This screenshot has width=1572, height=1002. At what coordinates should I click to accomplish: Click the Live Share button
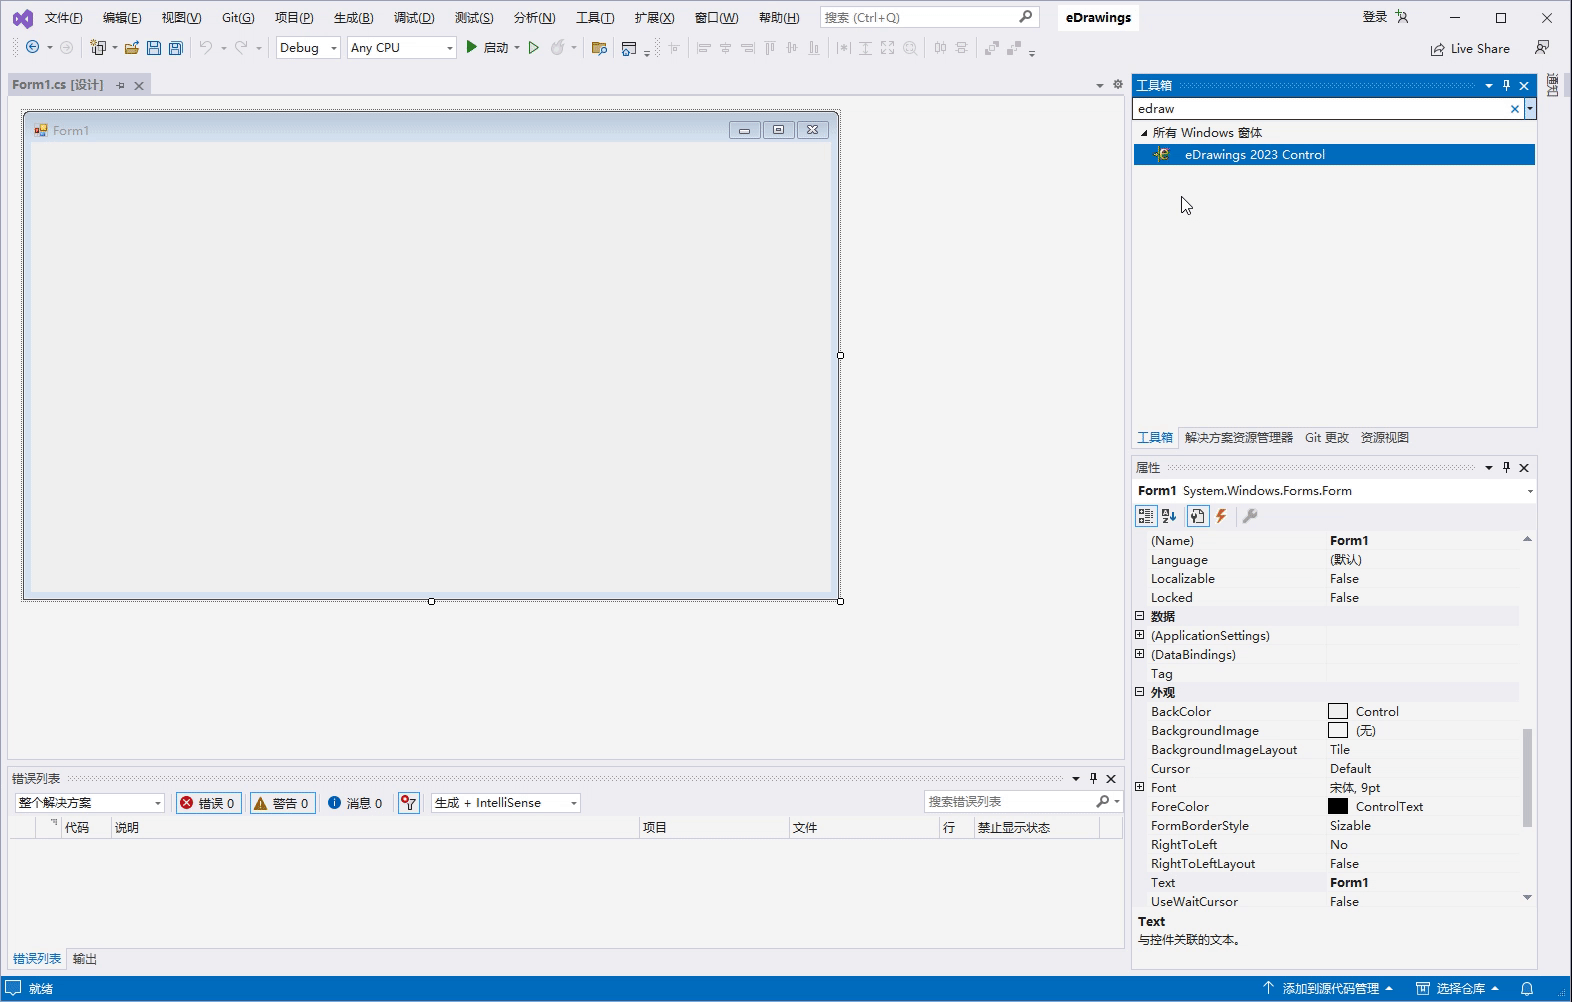[x=1470, y=48]
